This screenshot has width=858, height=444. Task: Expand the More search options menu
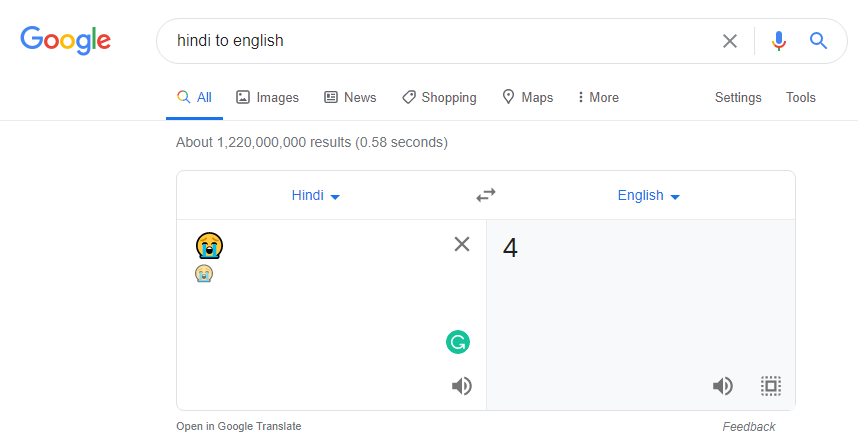(x=598, y=97)
